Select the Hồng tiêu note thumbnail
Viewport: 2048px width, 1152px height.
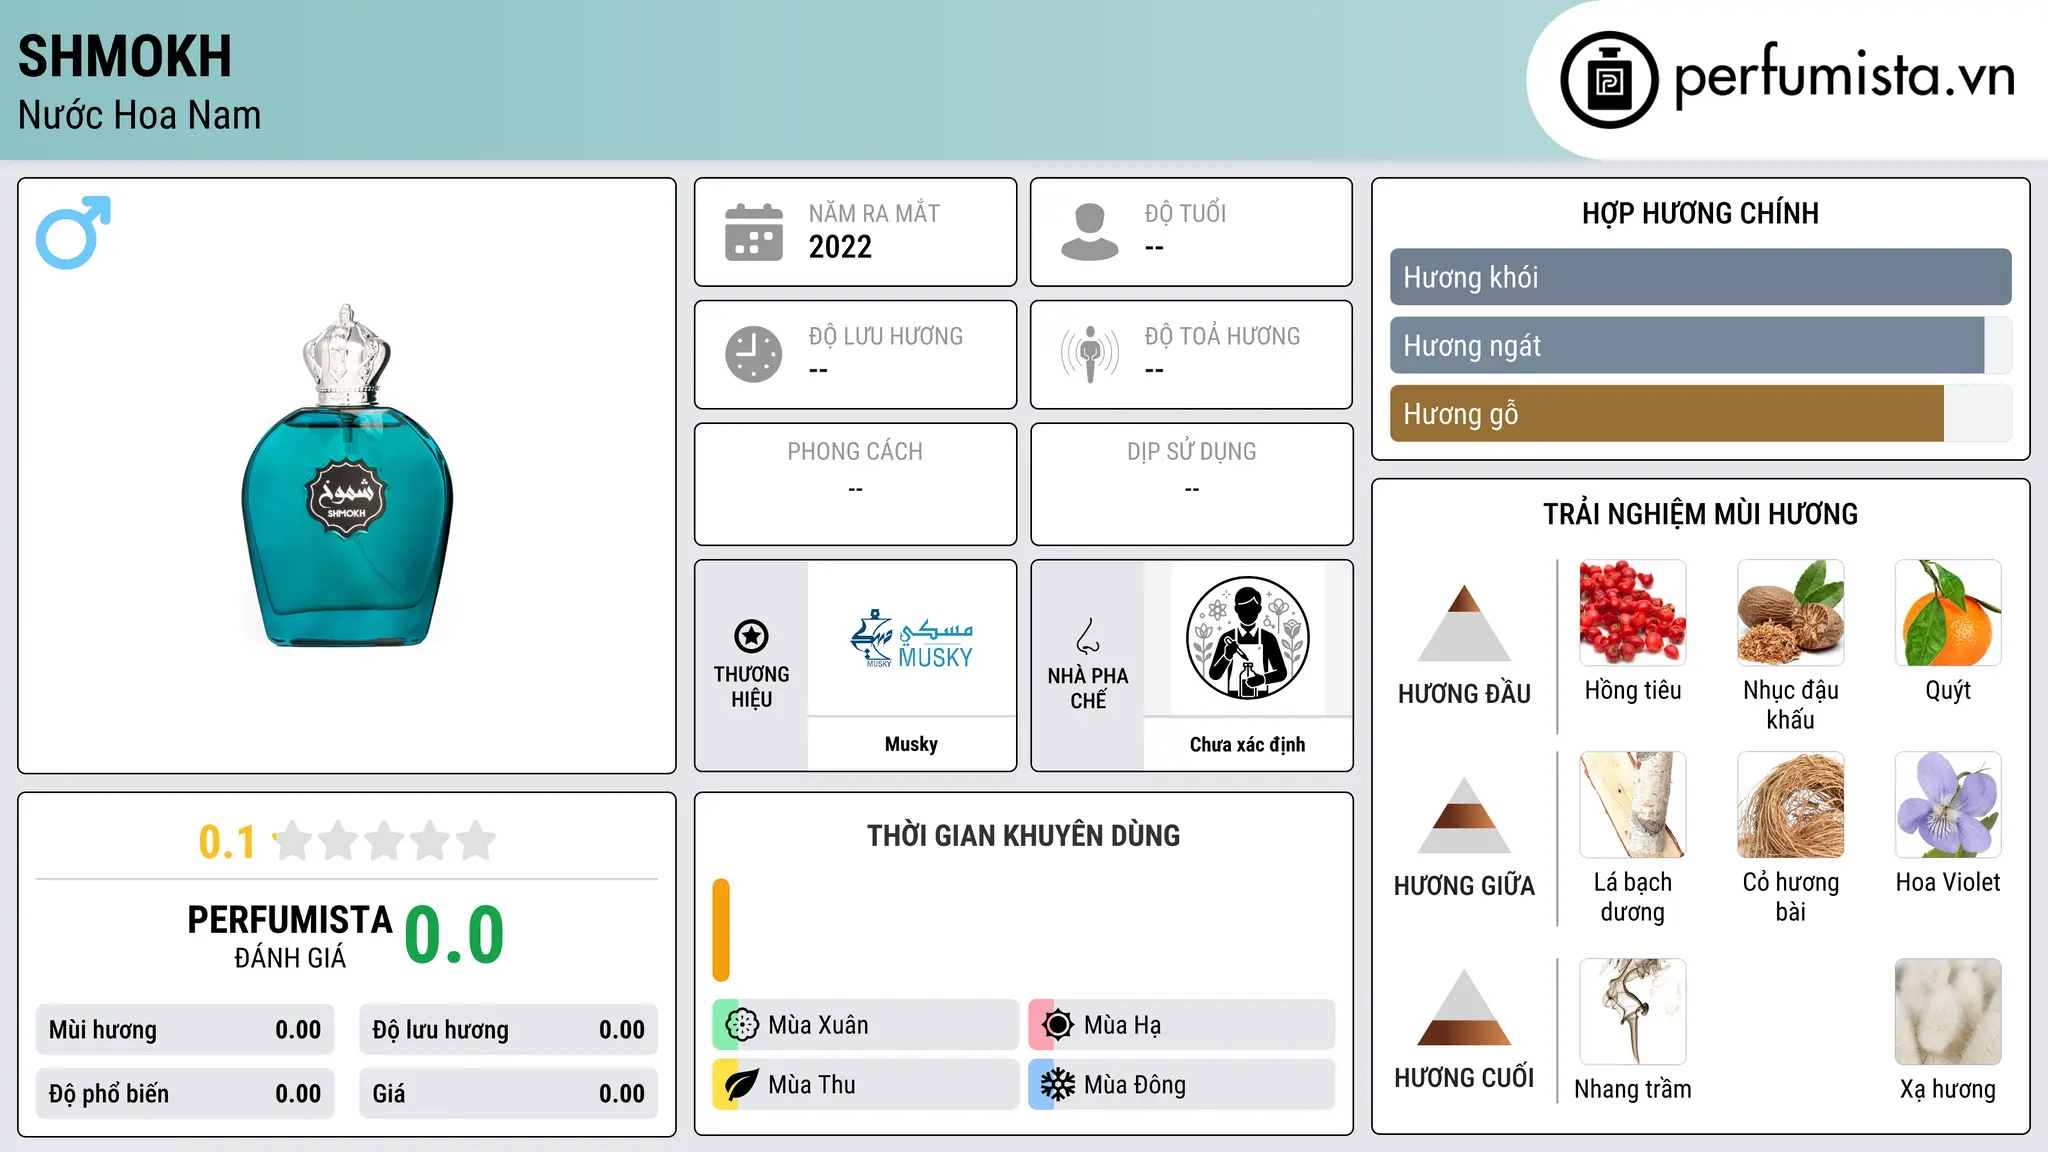pyautogui.click(x=1633, y=613)
